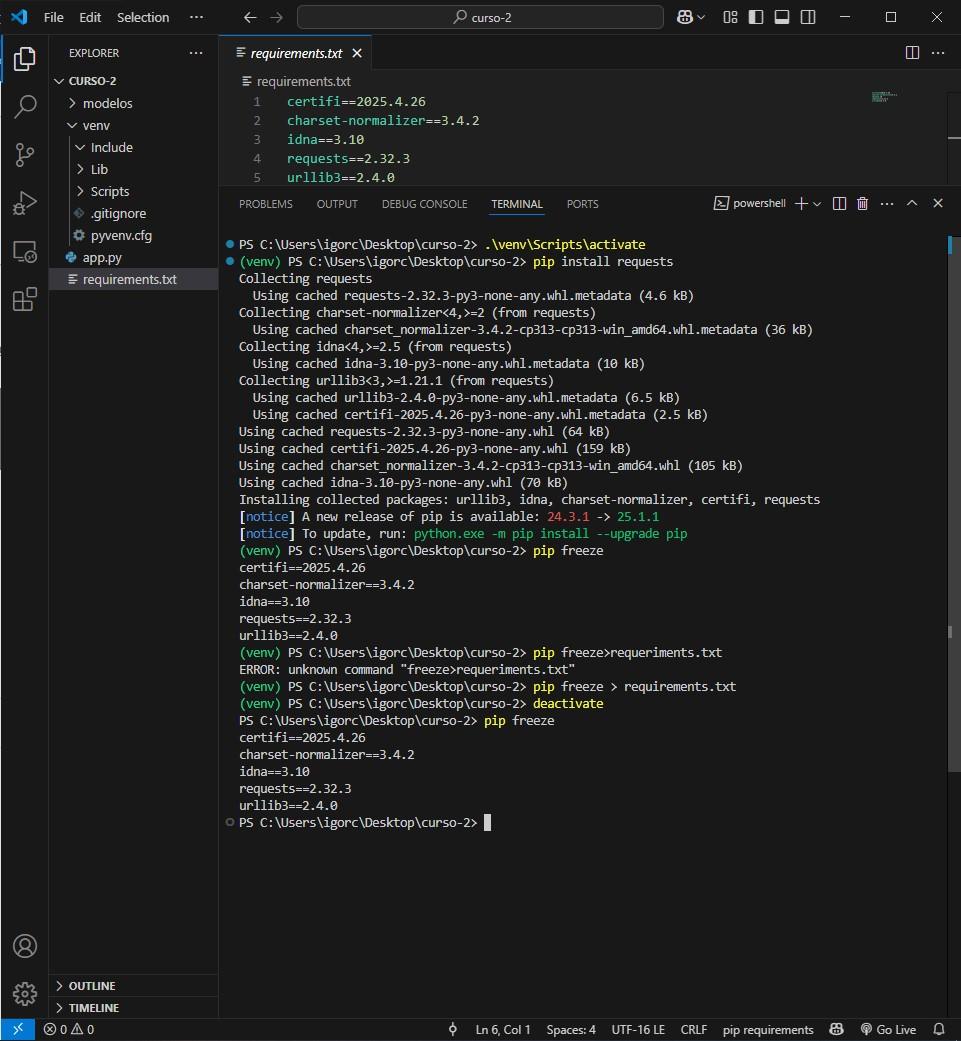961x1041 pixels.
Task: Switch to the Ports tab
Action: pyautogui.click(x=583, y=204)
